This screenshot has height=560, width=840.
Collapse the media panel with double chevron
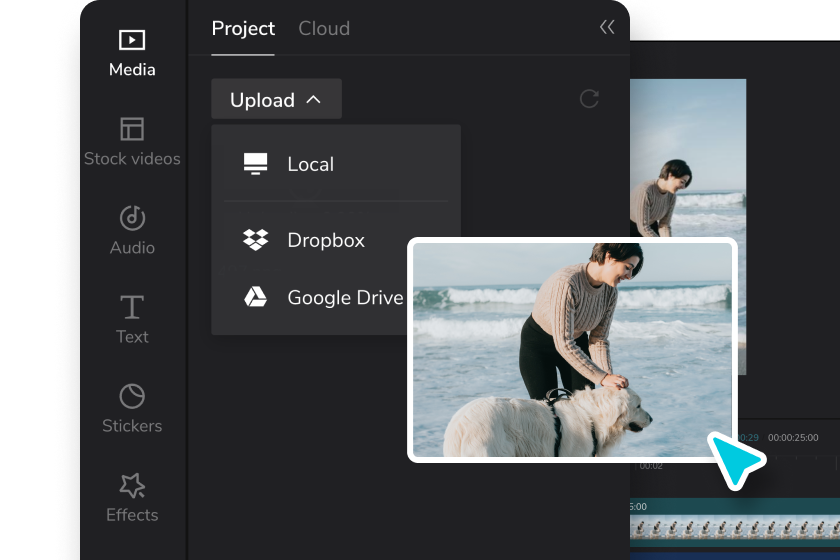(x=607, y=27)
